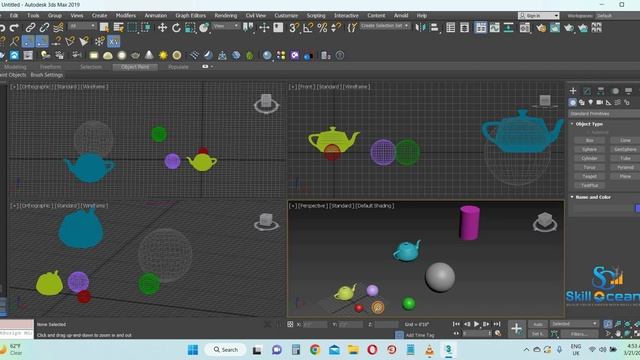The image size is (640, 360).
Task: Open the Customize menu
Action: (286, 16)
